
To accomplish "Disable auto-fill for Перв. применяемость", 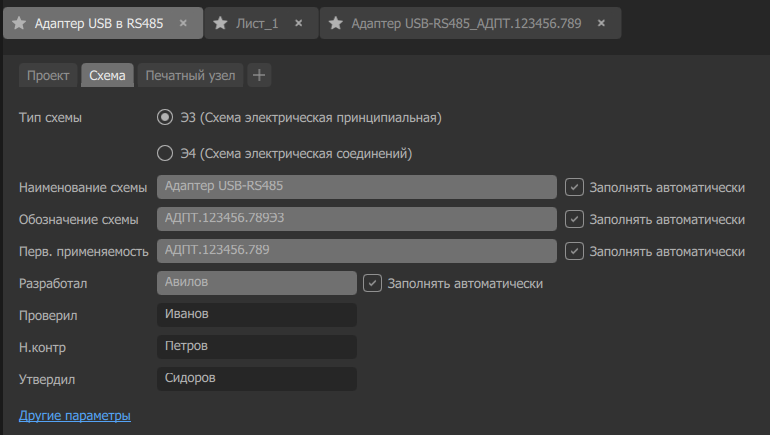I will (x=574, y=251).
